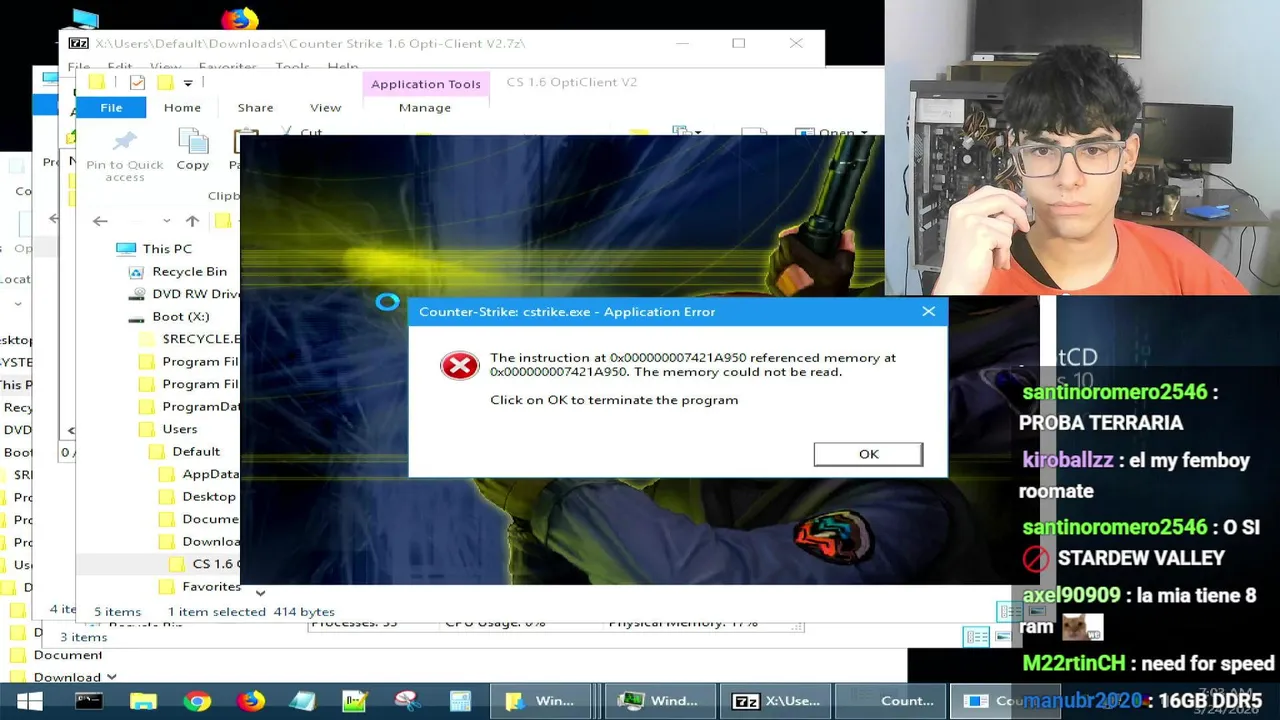1280x720 pixels.
Task: Select DVD RW Drive in navigation tree
Action: 196,294
